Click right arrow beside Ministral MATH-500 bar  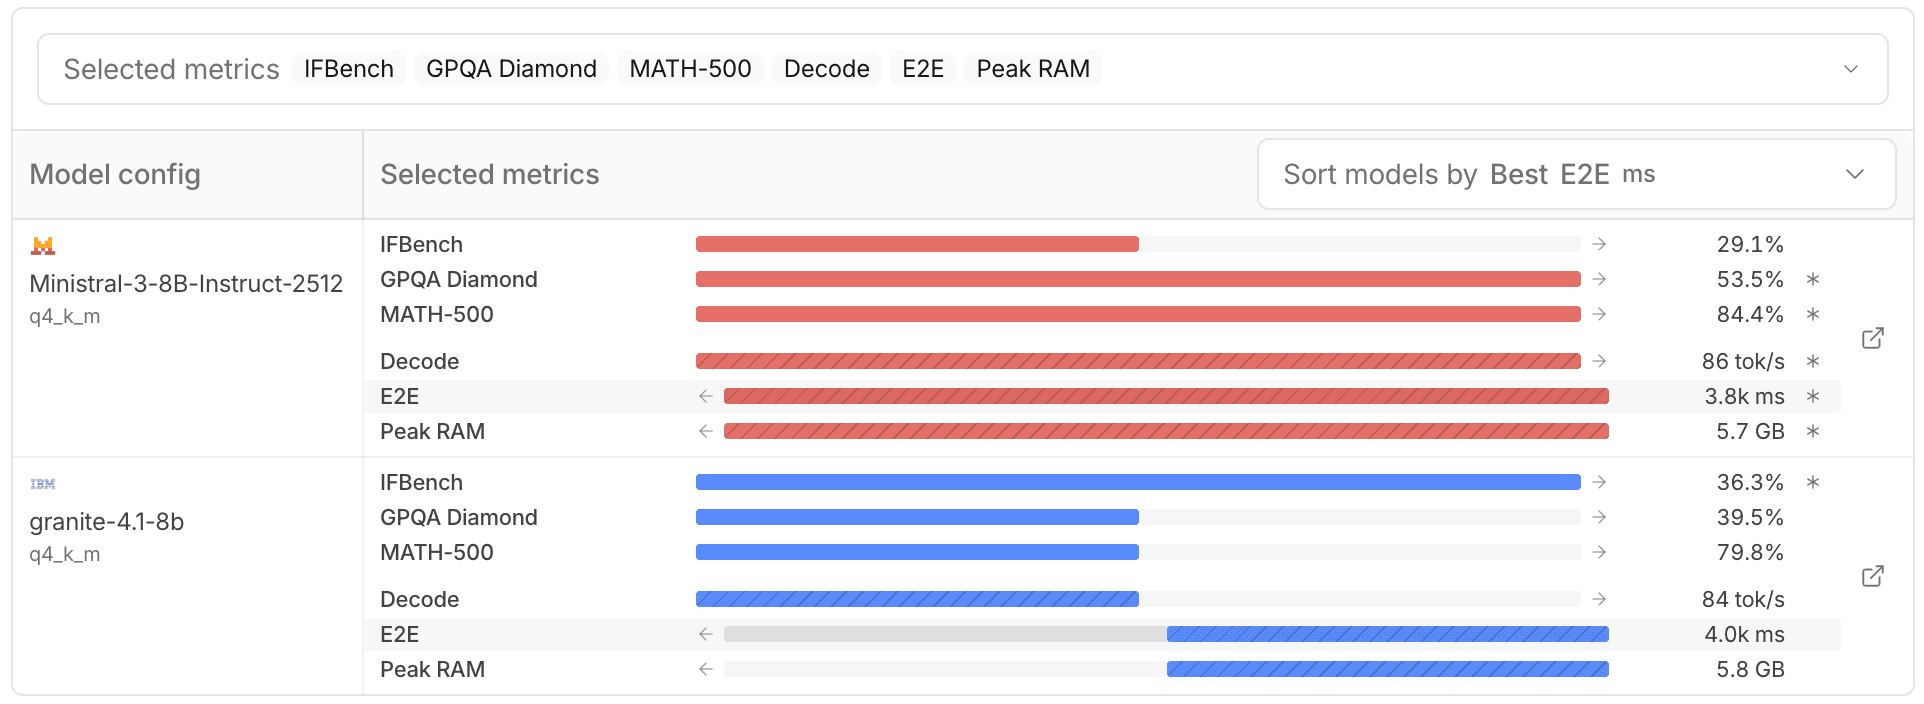pyautogui.click(x=1599, y=314)
